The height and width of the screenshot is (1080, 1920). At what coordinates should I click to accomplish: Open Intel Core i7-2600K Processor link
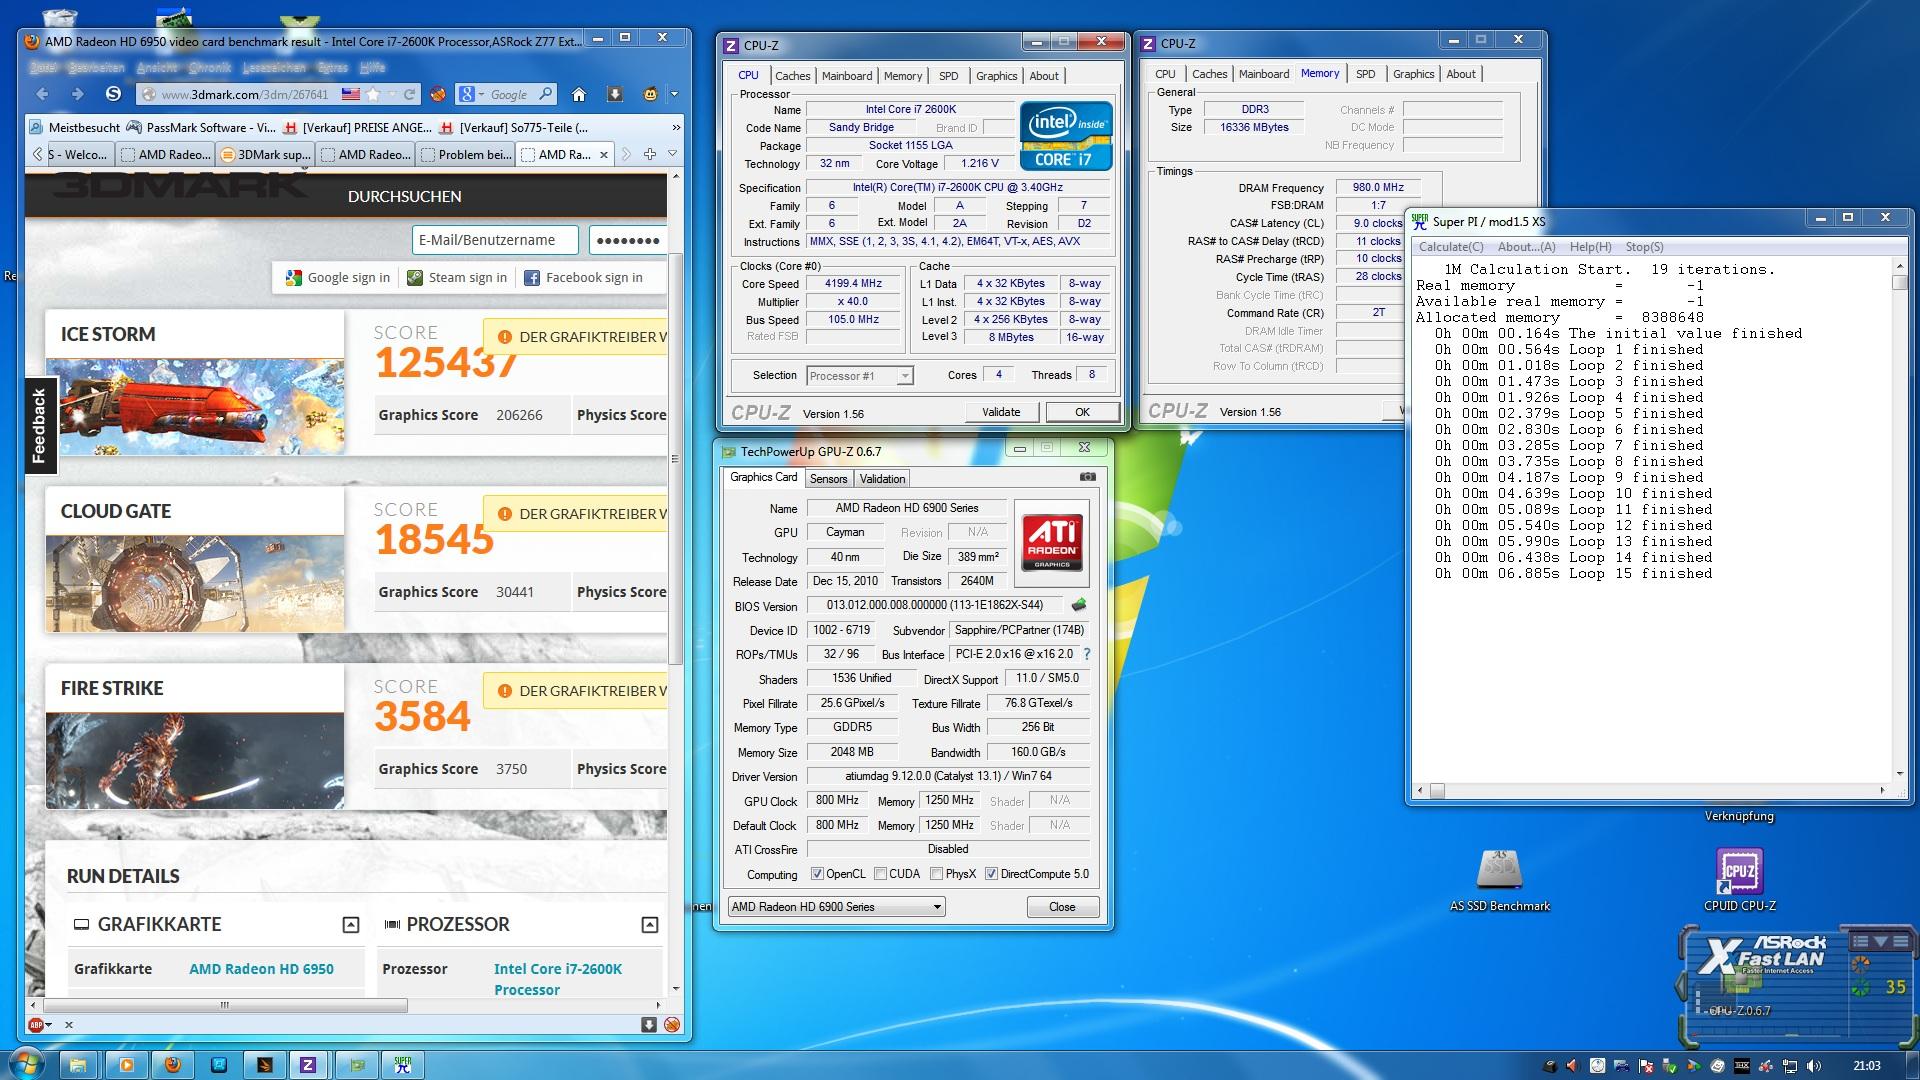(x=558, y=979)
